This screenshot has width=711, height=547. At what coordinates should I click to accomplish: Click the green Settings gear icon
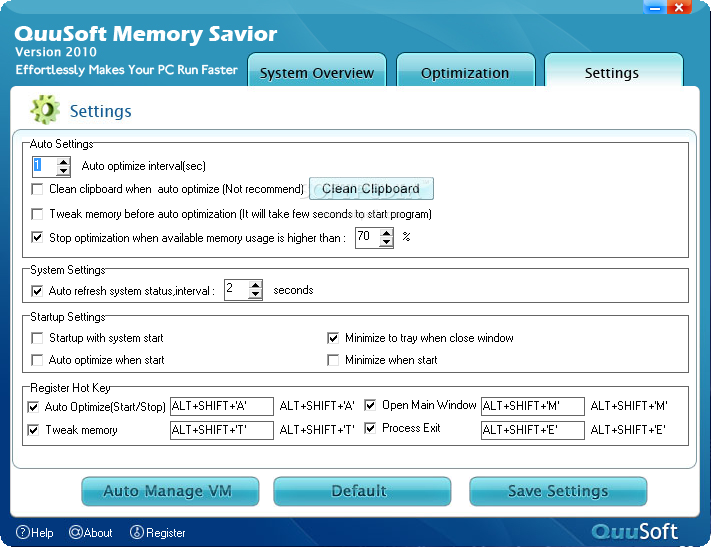point(45,110)
